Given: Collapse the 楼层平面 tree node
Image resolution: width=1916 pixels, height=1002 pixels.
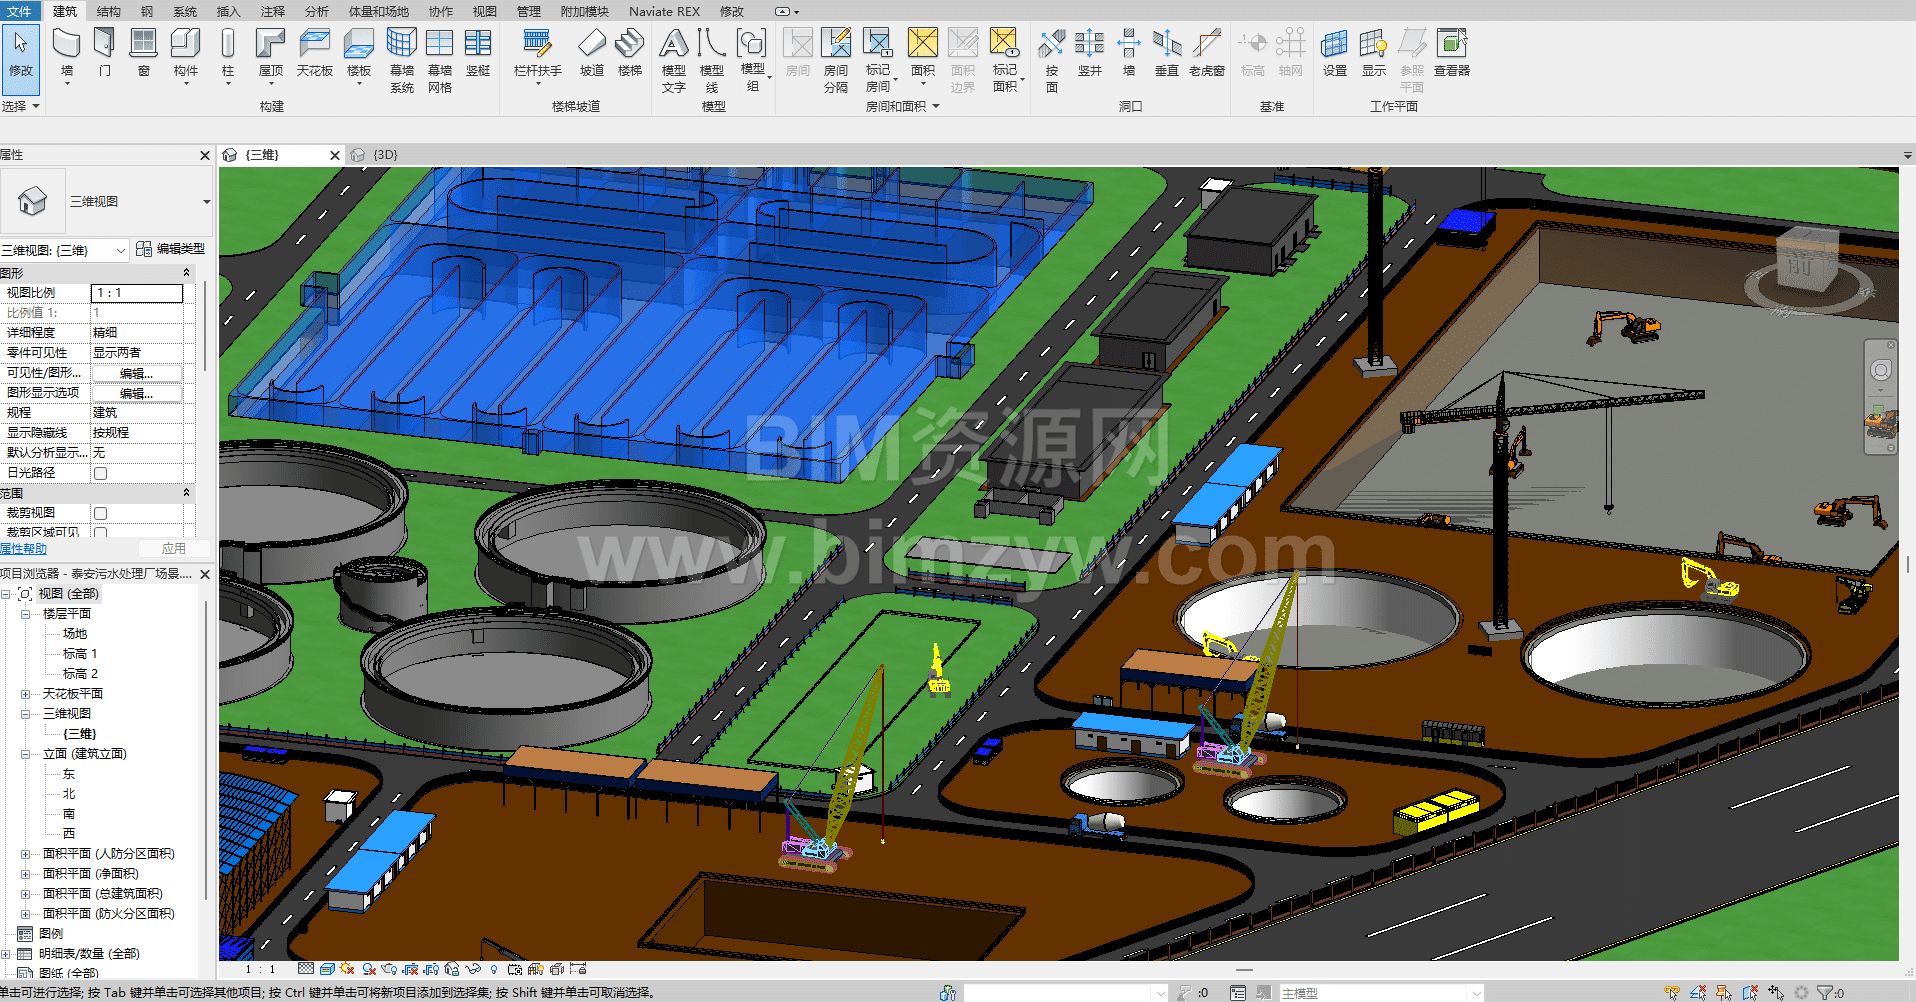Looking at the screenshot, I should pos(25,614).
